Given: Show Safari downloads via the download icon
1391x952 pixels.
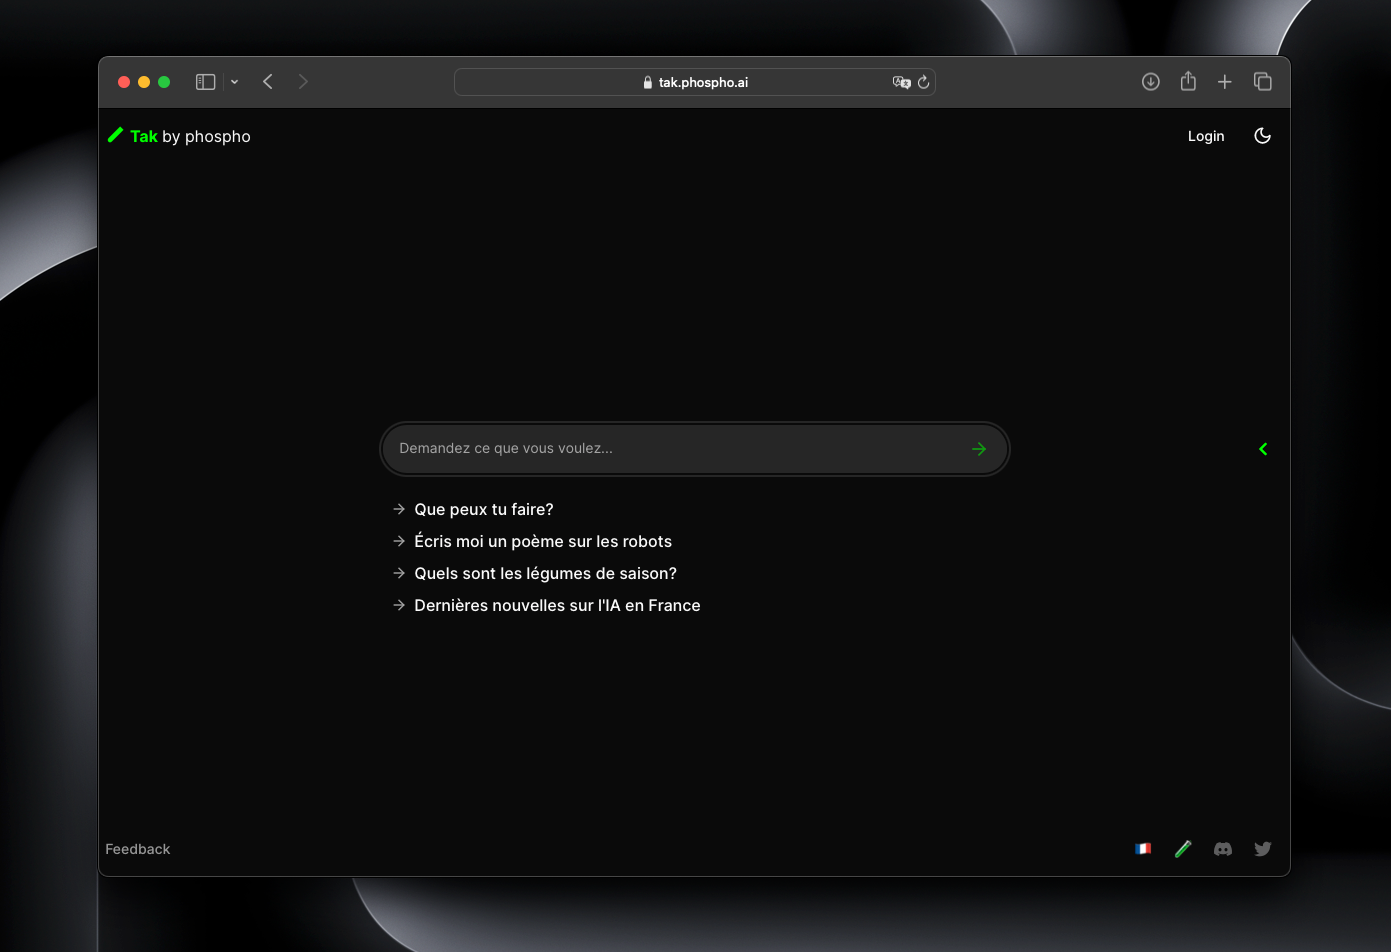Looking at the screenshot, I should click(x=1150, y=81).
